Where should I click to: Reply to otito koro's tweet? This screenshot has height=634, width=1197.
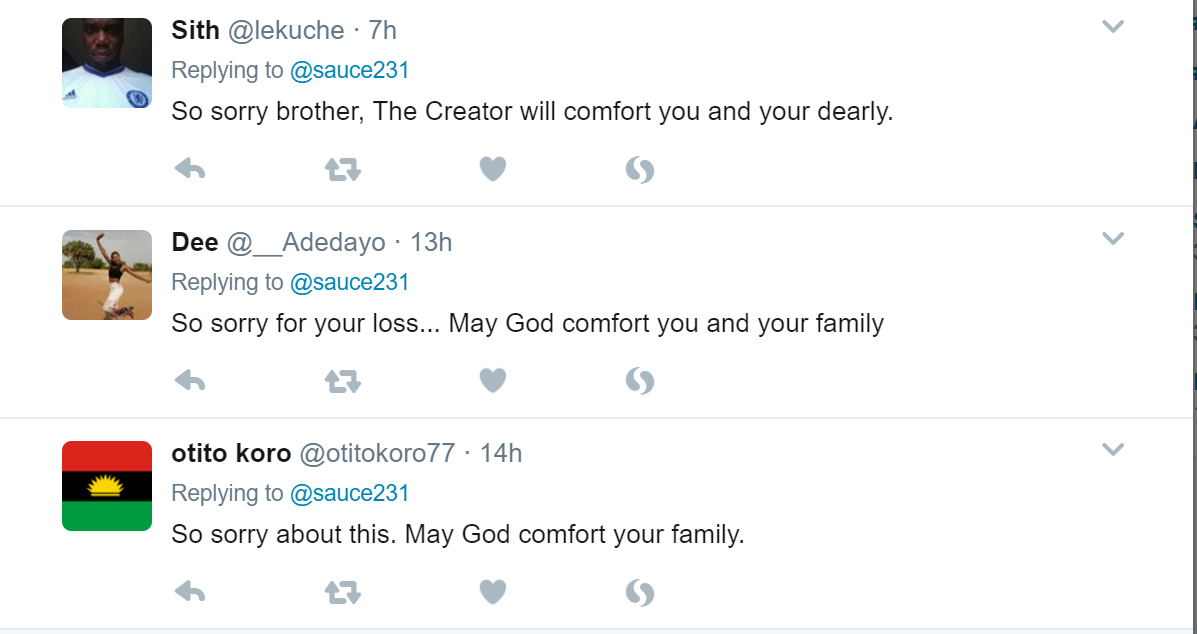tap(189, 592)
